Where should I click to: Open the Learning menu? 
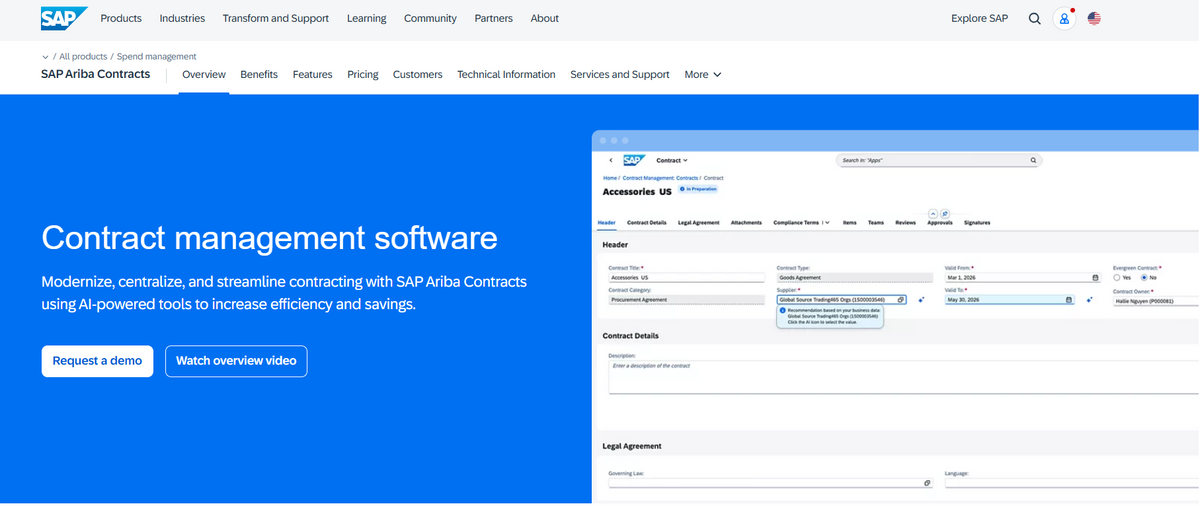coord(367,18)
